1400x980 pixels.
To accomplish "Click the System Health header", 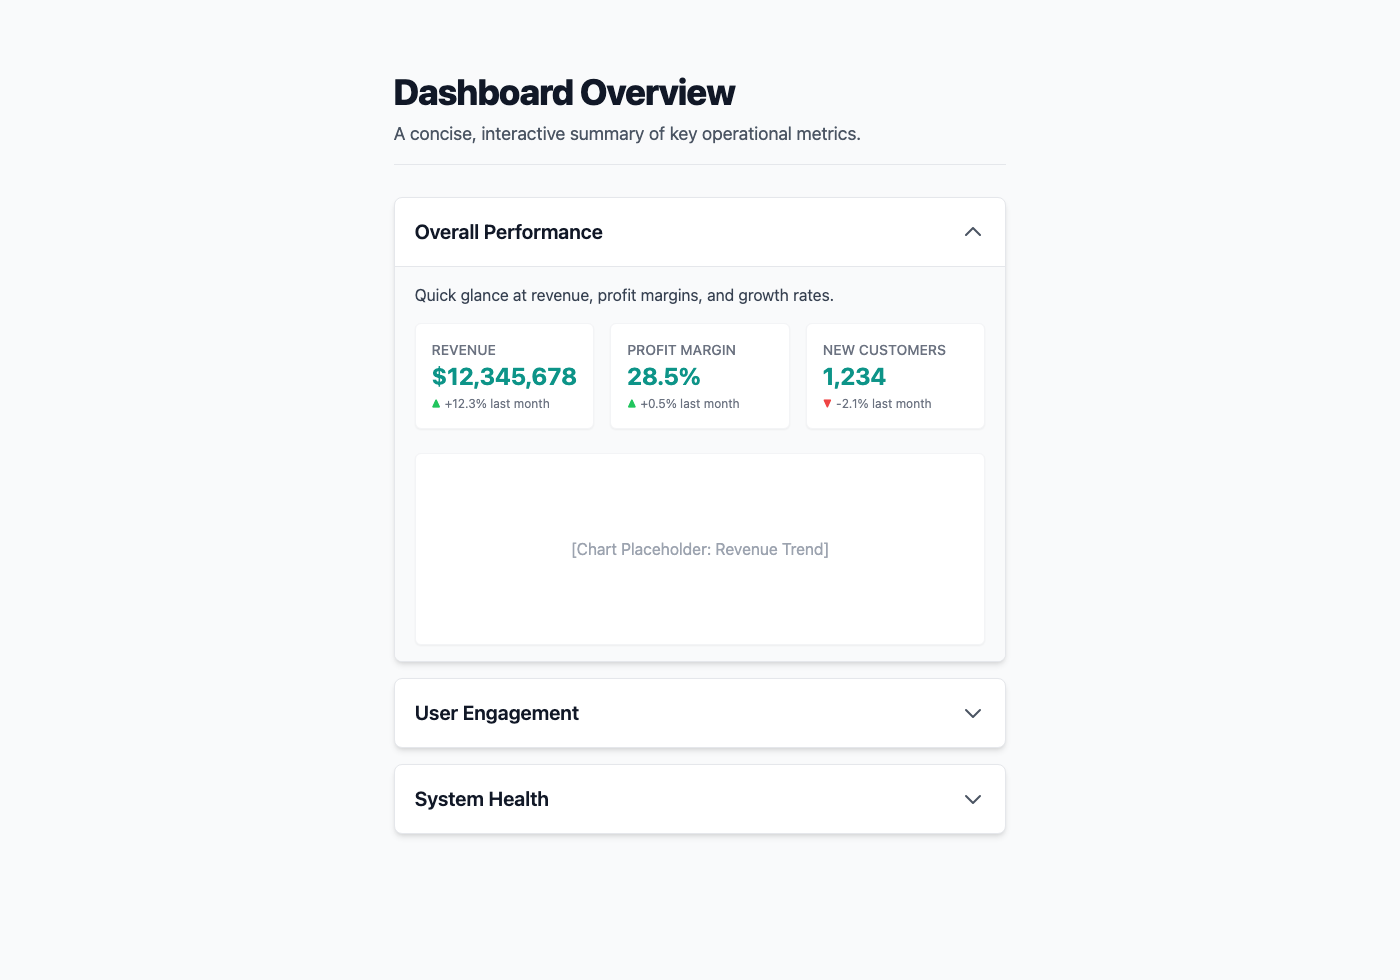I will coord(482,799).
